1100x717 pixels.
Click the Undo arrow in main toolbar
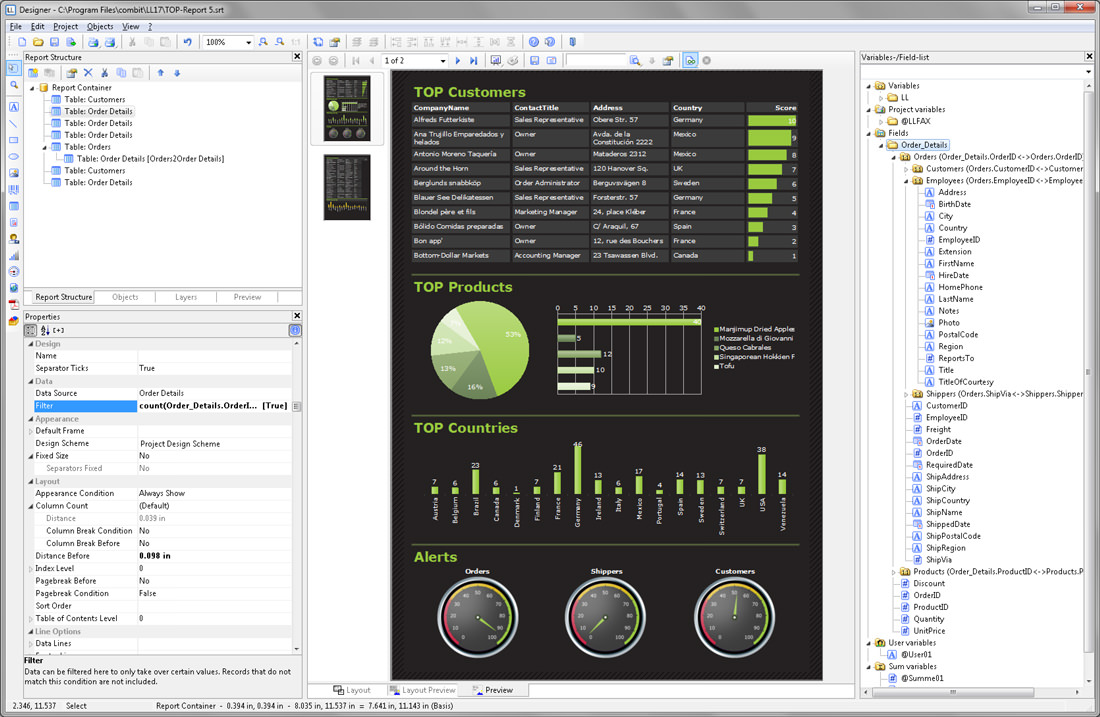click(187, 42)
